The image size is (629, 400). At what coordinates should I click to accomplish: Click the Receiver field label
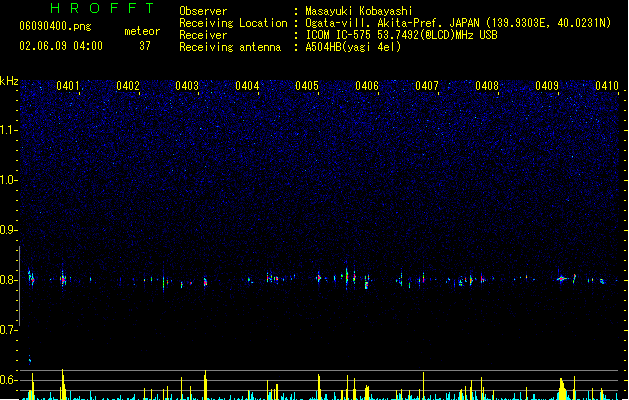pos(203,35)
